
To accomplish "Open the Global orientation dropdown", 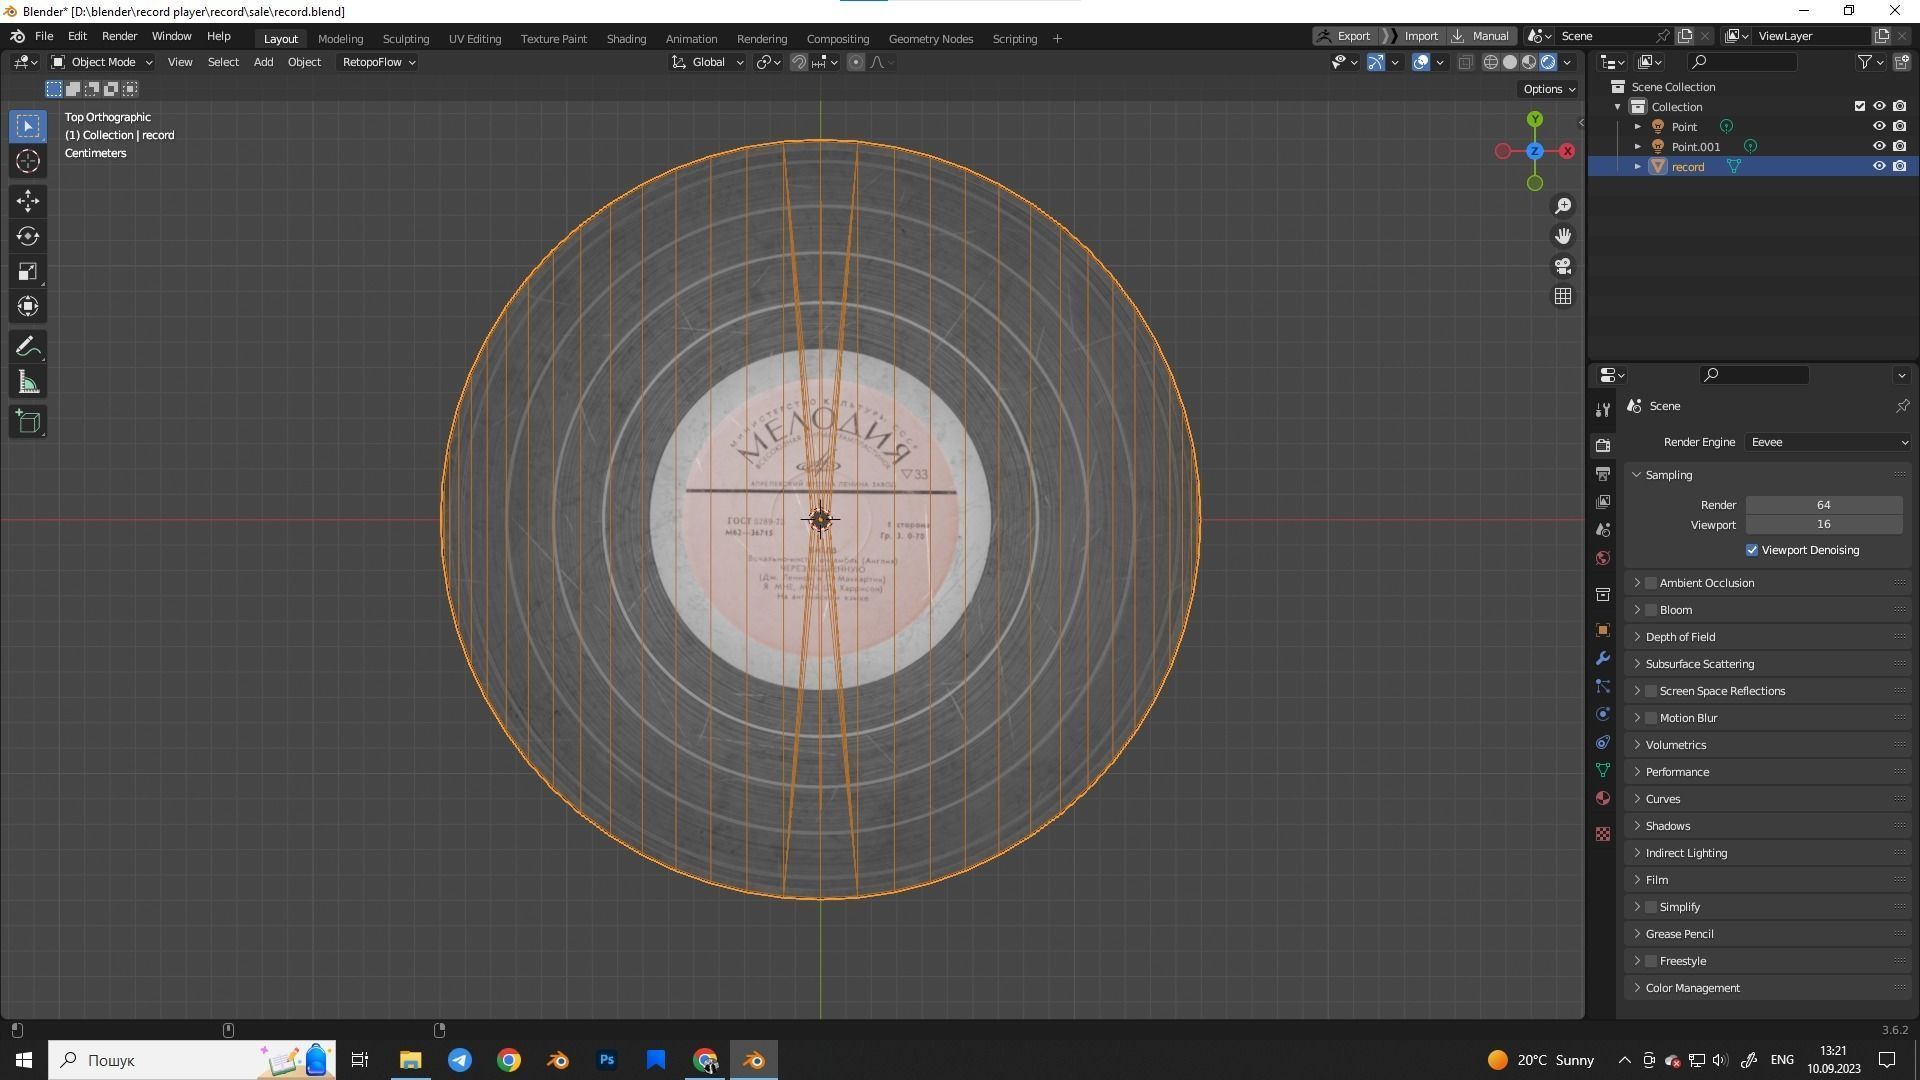I will [x=707, y=62].
